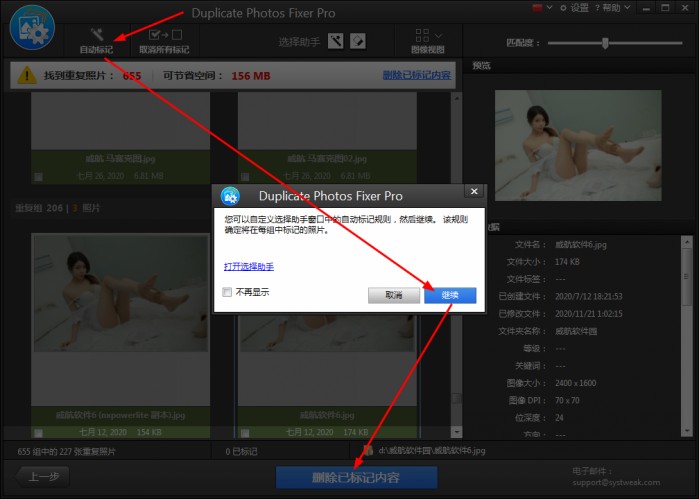Screen dimensions: 699x499
Task: Mark the first photo dated 七月 26, 2020 6.81 MB
Action: click(x=39, y=177)
